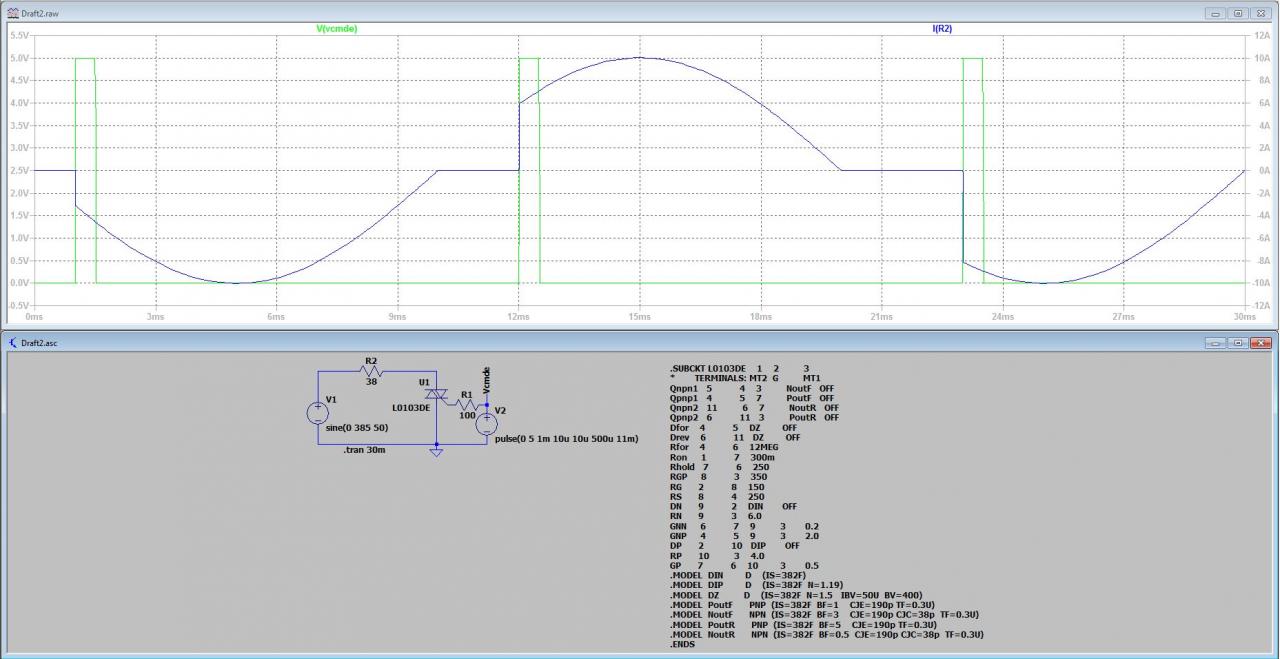Click the V(vcmde) trace label
1280x659 pixels.
(337, 29)
